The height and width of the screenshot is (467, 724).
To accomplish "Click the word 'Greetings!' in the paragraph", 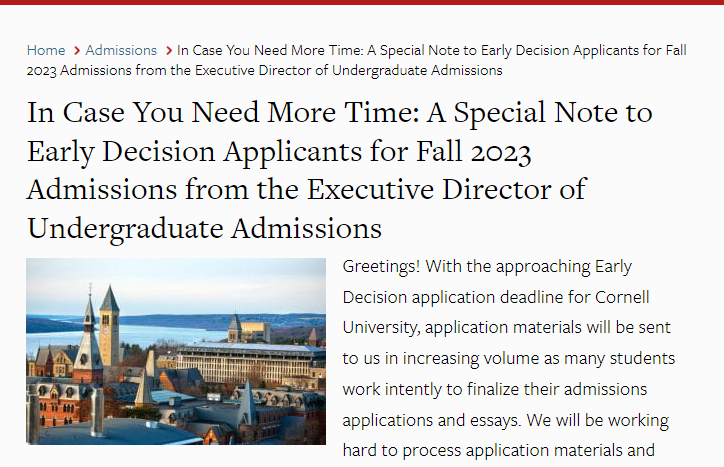I will tap(381, 267).
